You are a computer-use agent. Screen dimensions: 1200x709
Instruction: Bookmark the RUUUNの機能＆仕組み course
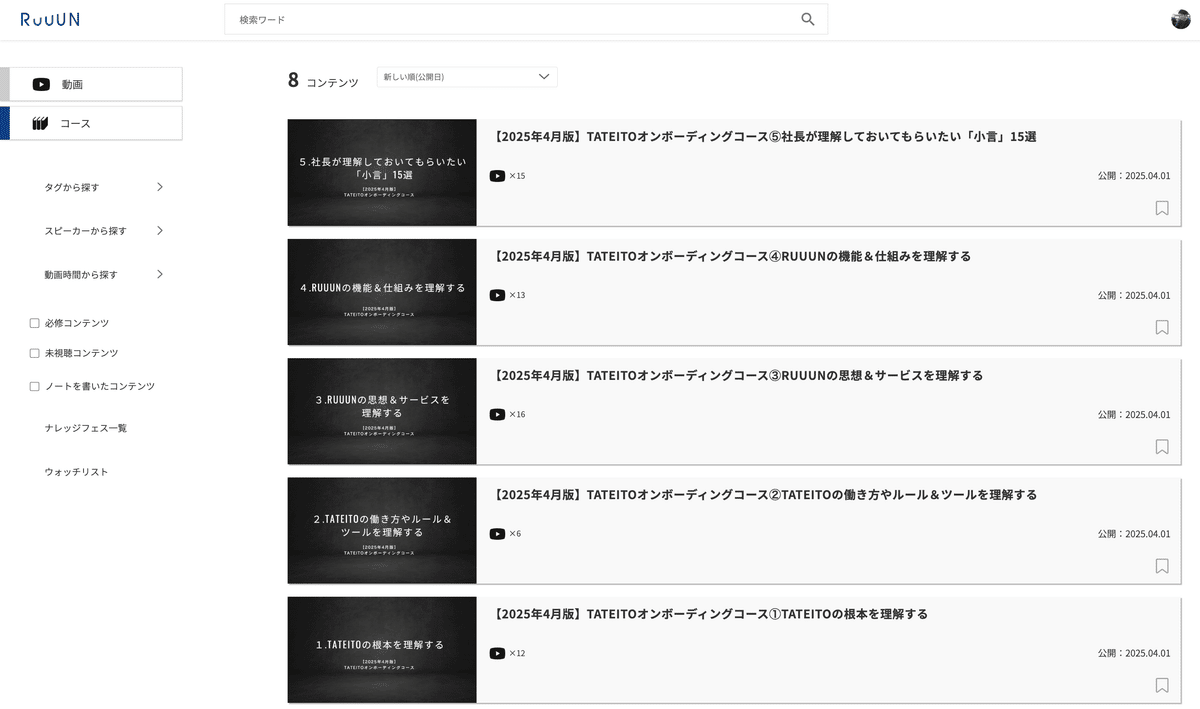click(1161, 327)
